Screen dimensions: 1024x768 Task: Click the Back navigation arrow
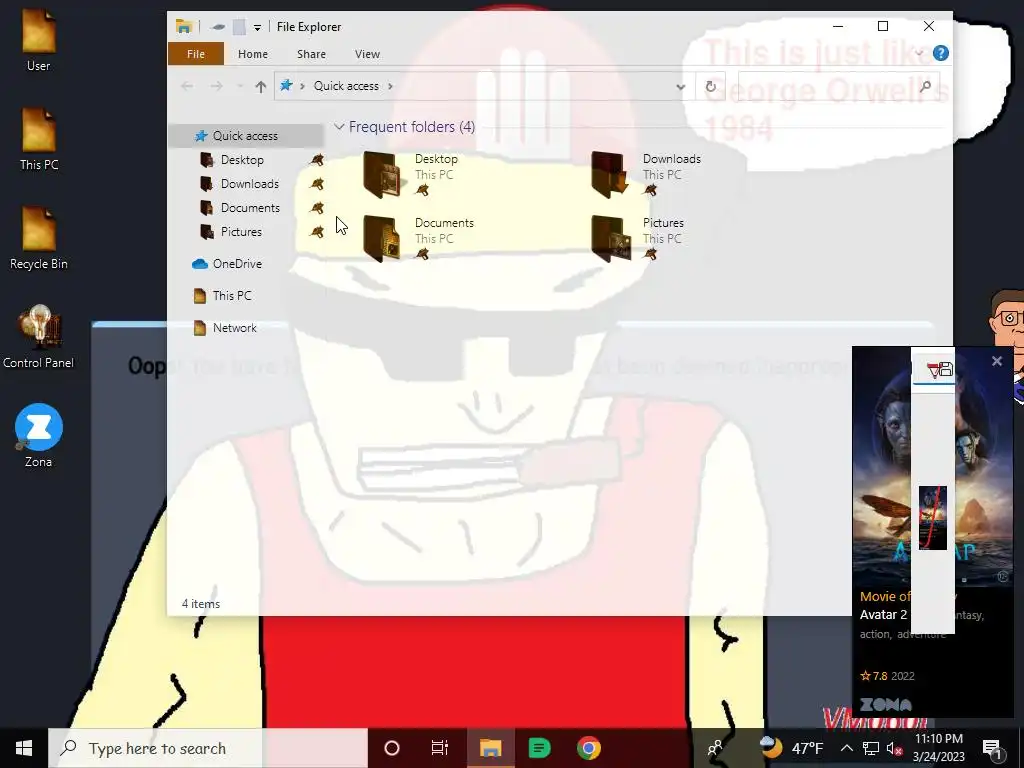(x=187, y=86)
